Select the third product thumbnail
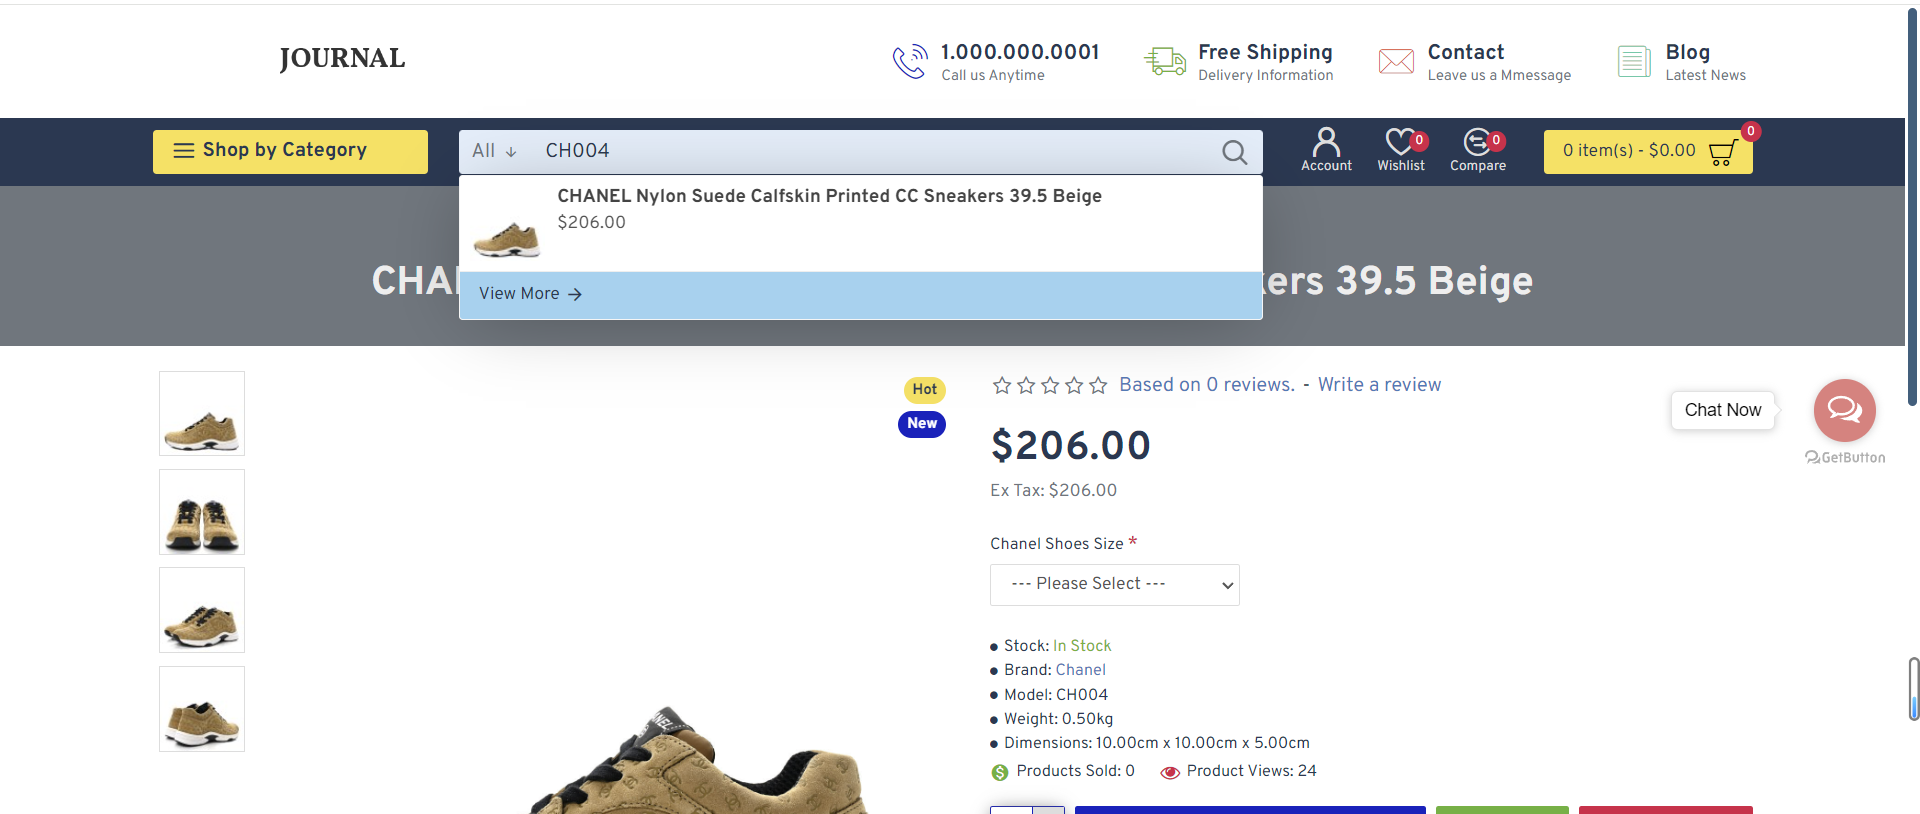Image resolution: width=1920 pixels, height=814 pixels. point(202,610)
